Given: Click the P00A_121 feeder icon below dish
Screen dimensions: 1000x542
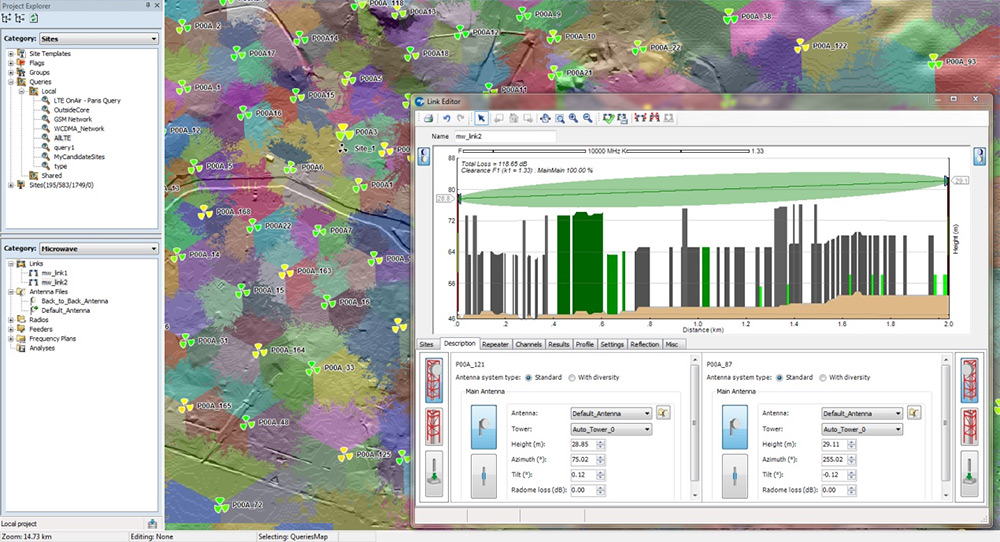Looking at the screenshot, I should [483, 476].
